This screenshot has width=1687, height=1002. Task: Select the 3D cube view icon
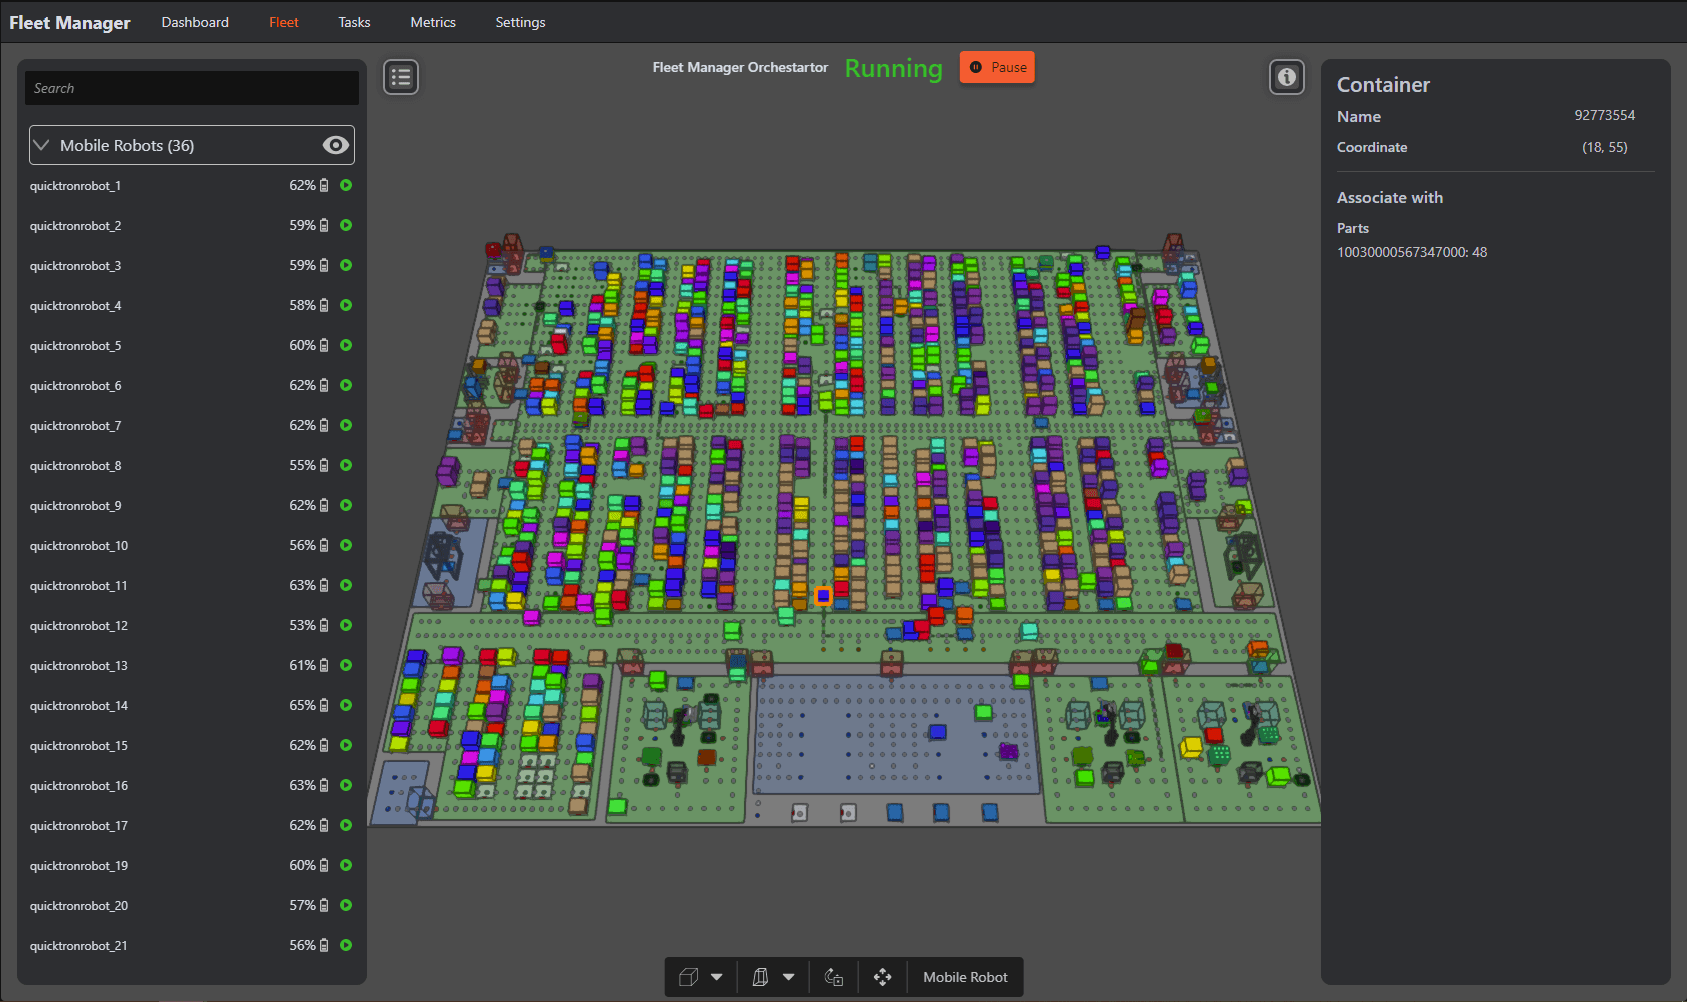[x=688, y=977]
